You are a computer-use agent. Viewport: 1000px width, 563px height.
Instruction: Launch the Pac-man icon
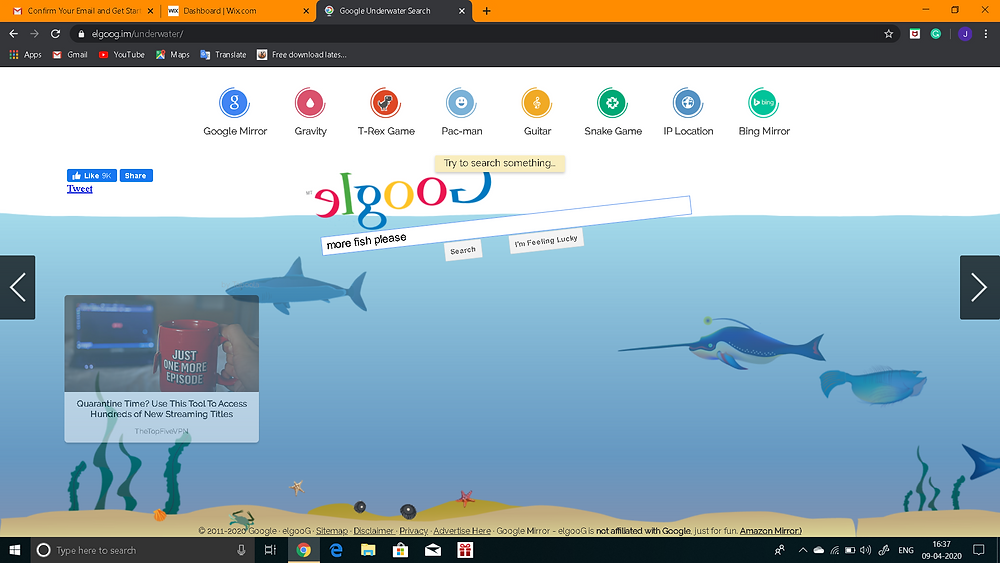point(461,103)
